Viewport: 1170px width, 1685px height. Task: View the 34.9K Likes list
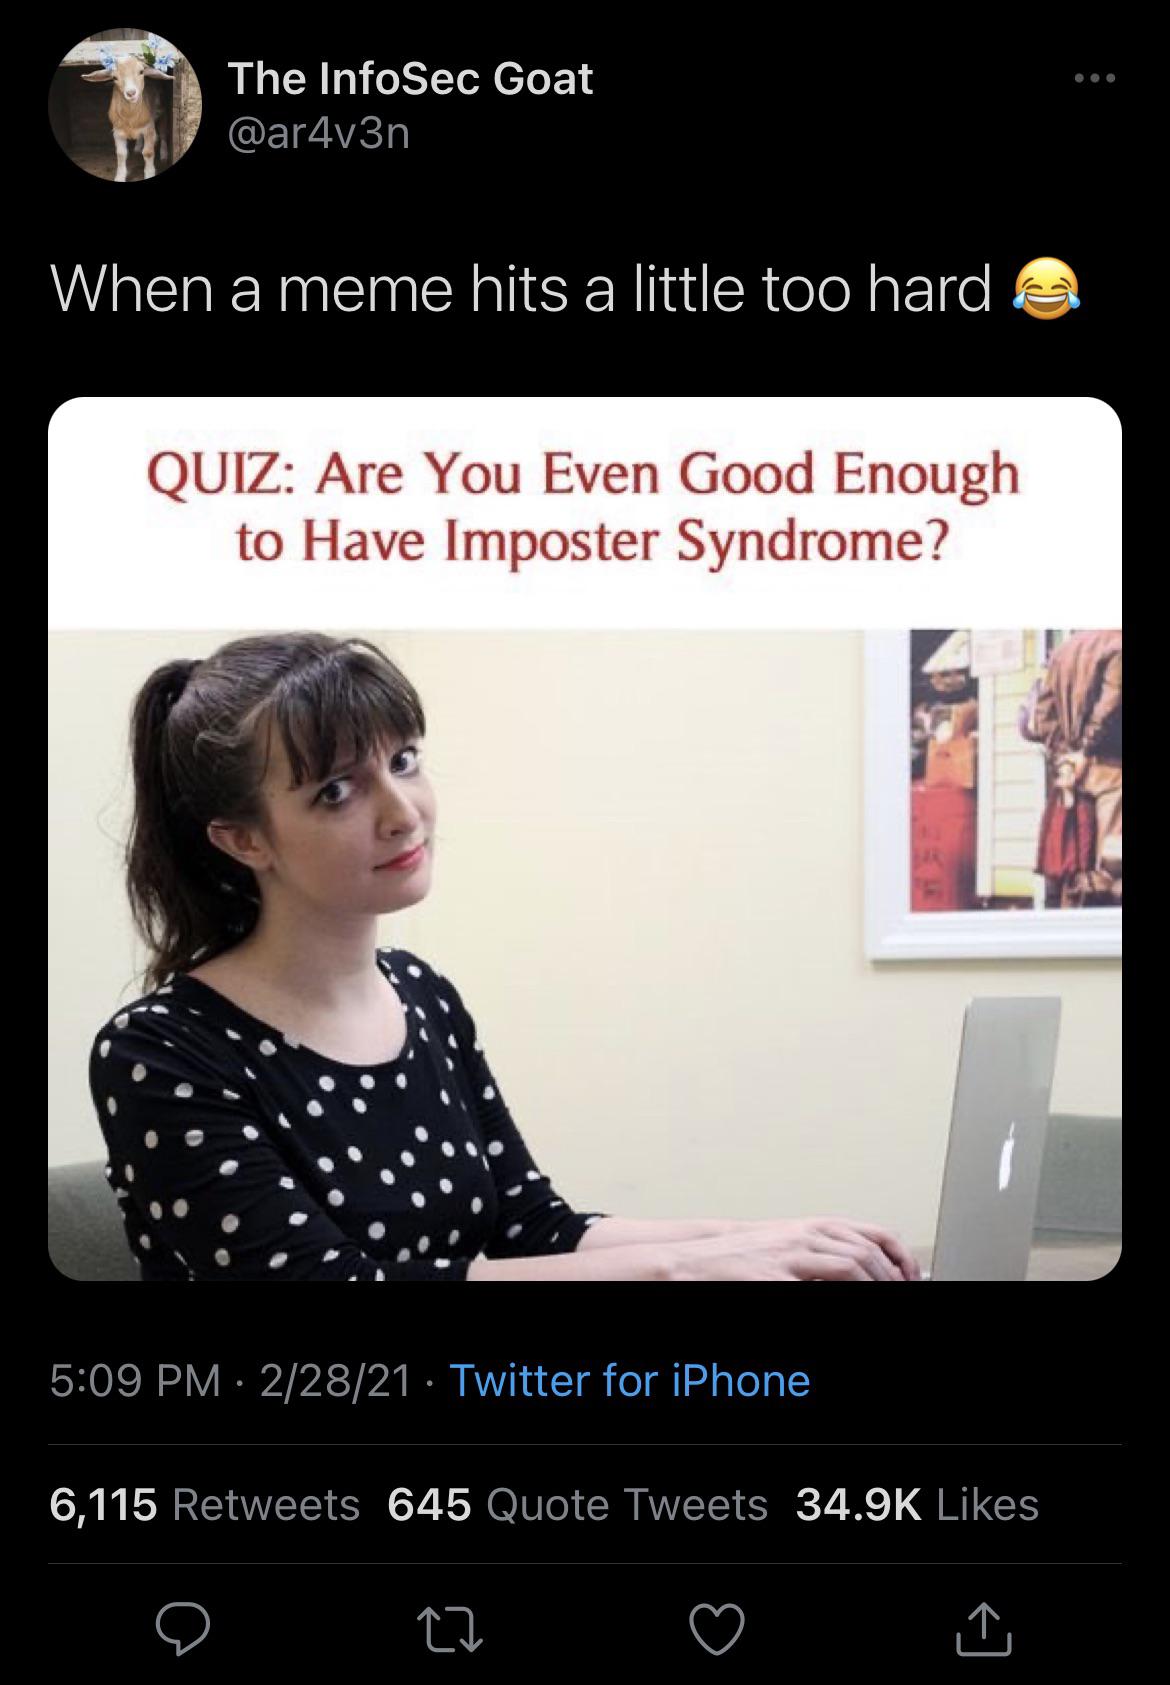tap(917, 1504)
